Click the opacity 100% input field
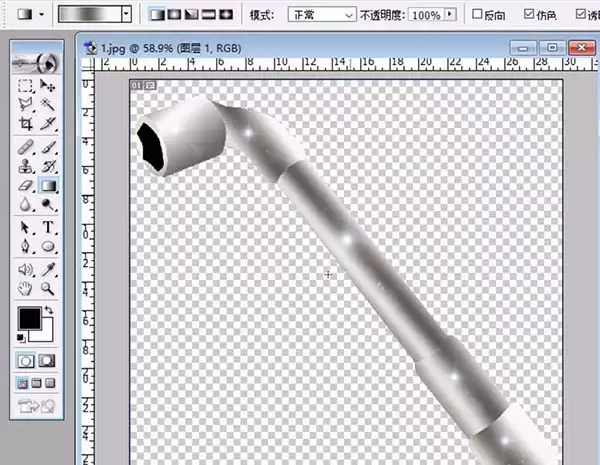Screen dimensions: 600x465 [x=426, y=15]
